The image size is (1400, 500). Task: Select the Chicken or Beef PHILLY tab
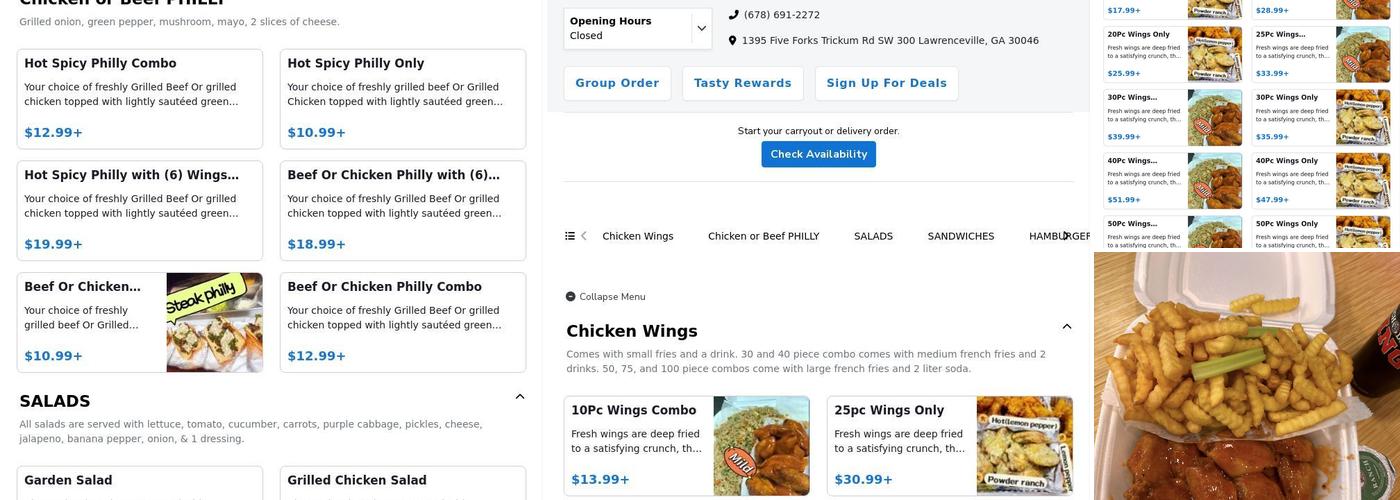pos(763,237)
